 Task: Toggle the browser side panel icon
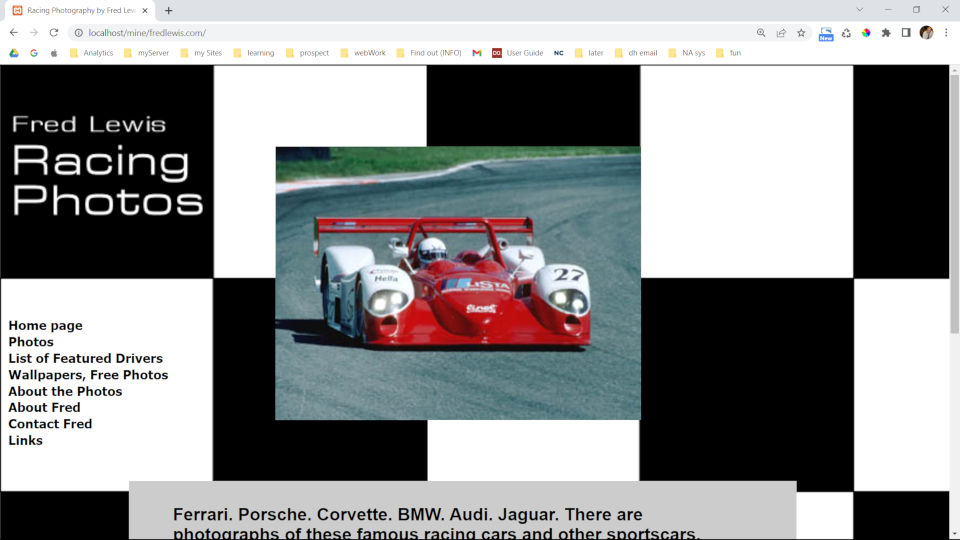906,33
